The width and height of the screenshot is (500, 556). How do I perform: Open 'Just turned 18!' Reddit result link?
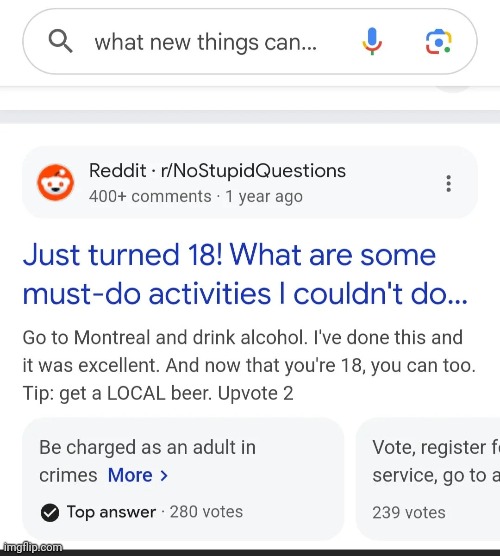[x=245, y=274]
